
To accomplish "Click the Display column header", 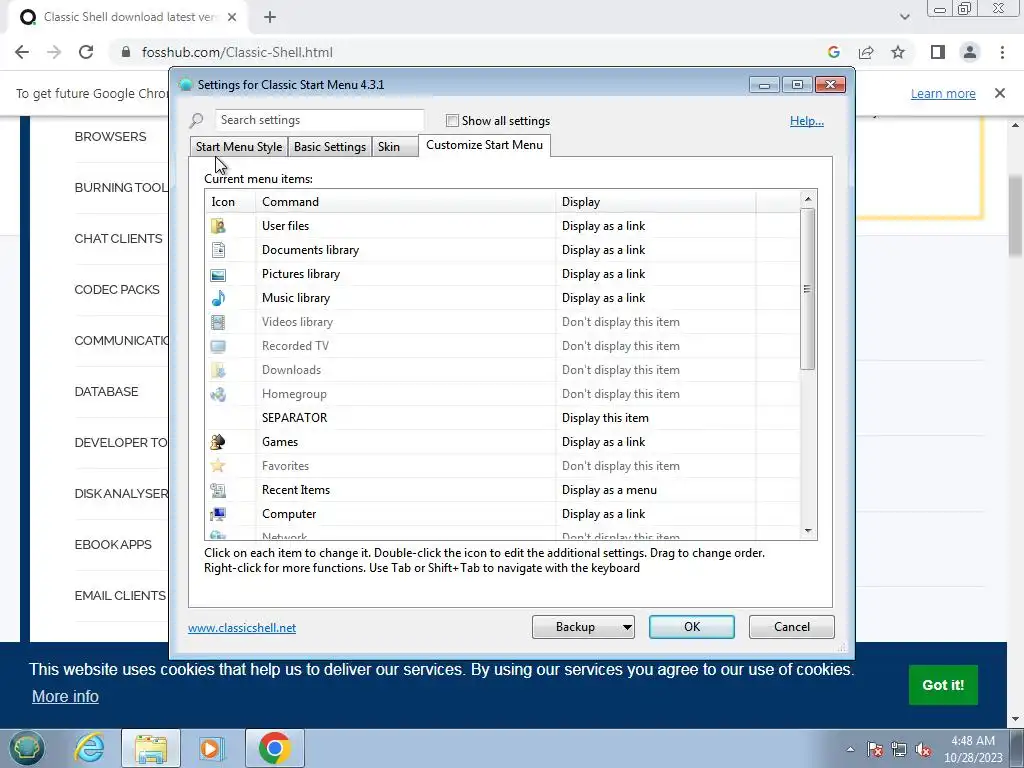I will (x=656, y=202).
